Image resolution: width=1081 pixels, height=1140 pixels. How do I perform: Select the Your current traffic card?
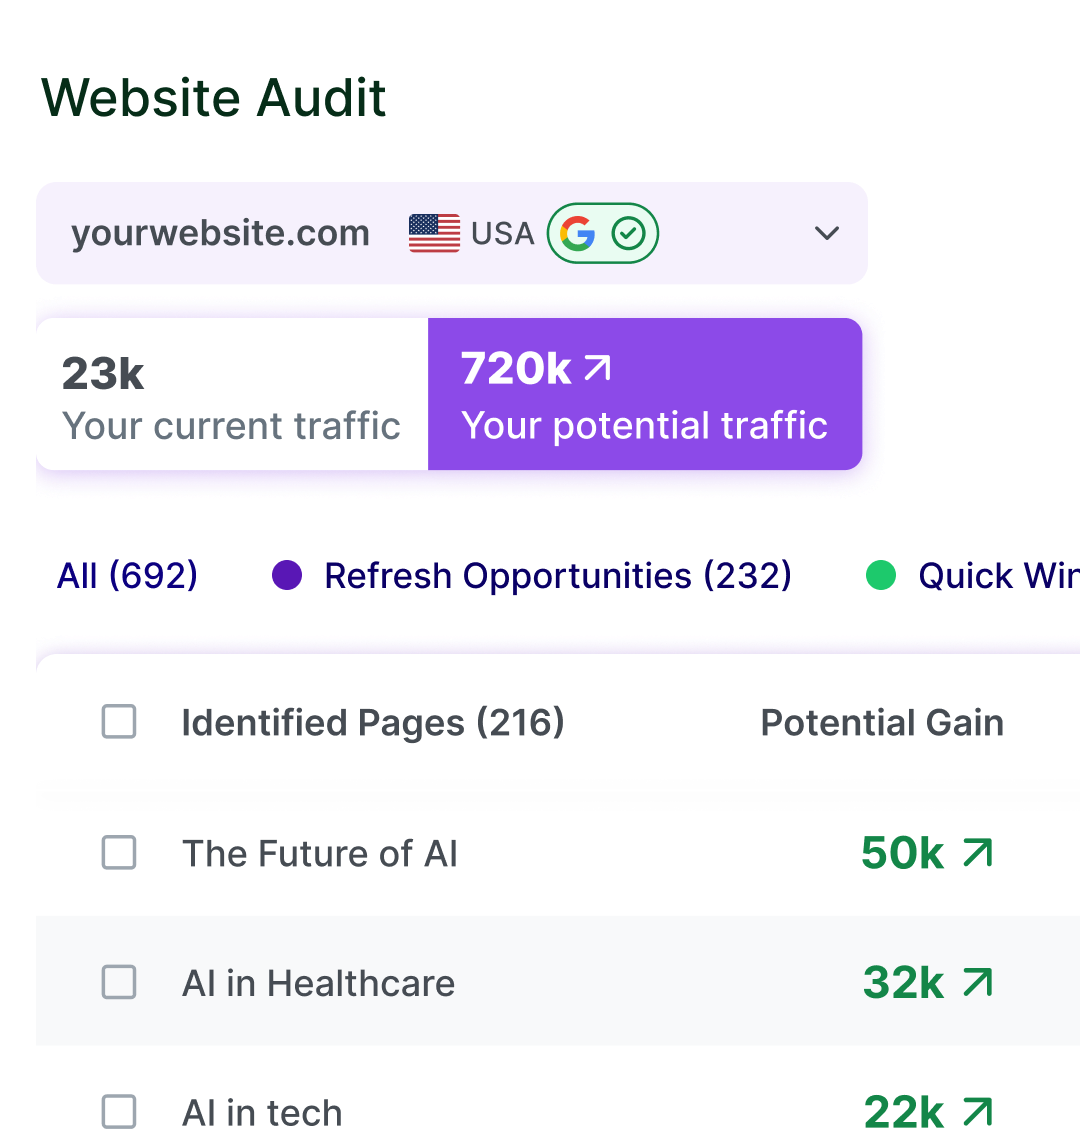pos(232,395)
